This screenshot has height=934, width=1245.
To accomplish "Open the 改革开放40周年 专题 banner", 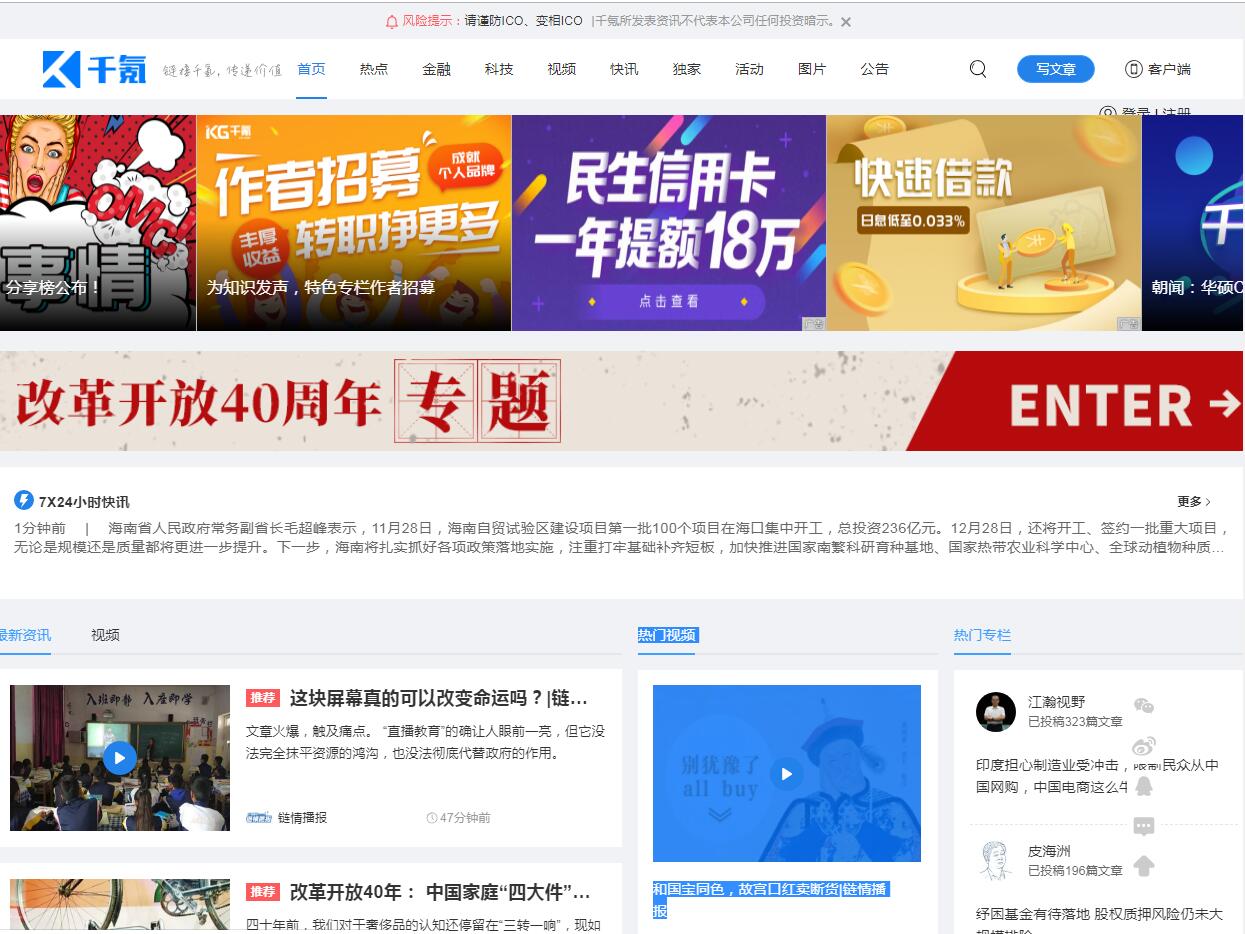I will [621, 401].
